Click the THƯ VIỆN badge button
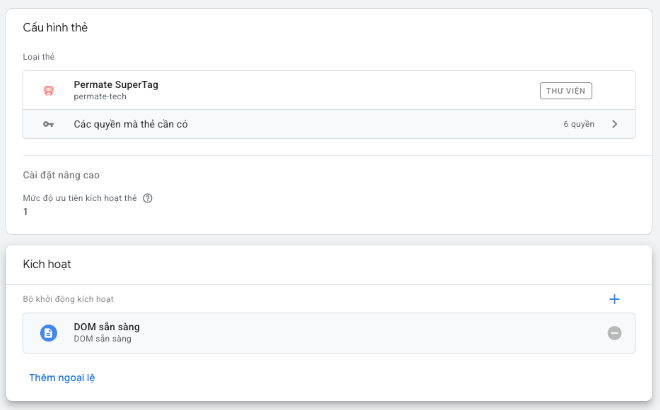660x410 pixels. tap(566, 91)
